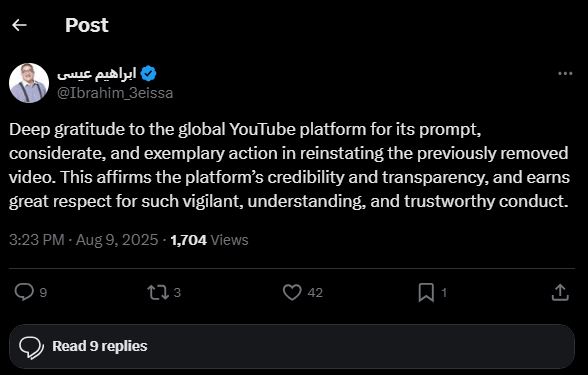Open the three-dot more options menu

565,74
